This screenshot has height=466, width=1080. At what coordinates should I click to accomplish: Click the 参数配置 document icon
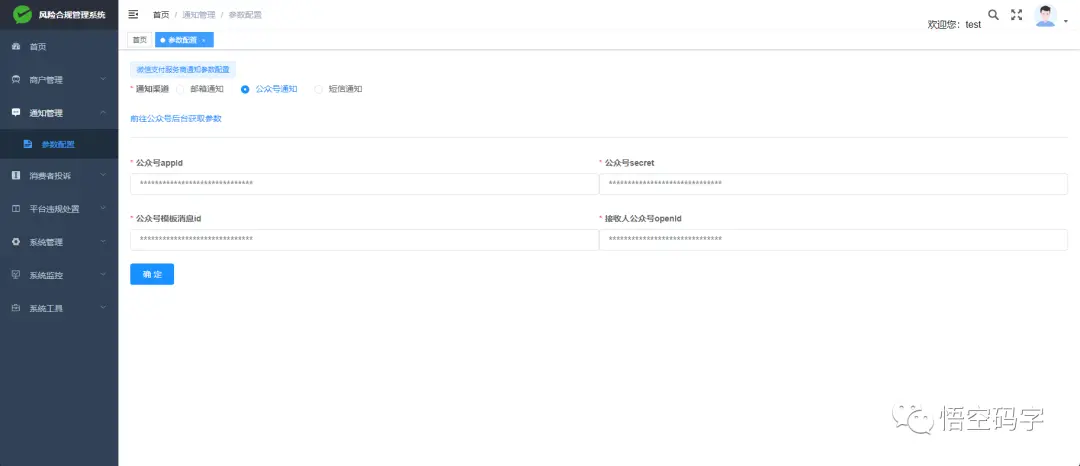(x=28, y=144)
